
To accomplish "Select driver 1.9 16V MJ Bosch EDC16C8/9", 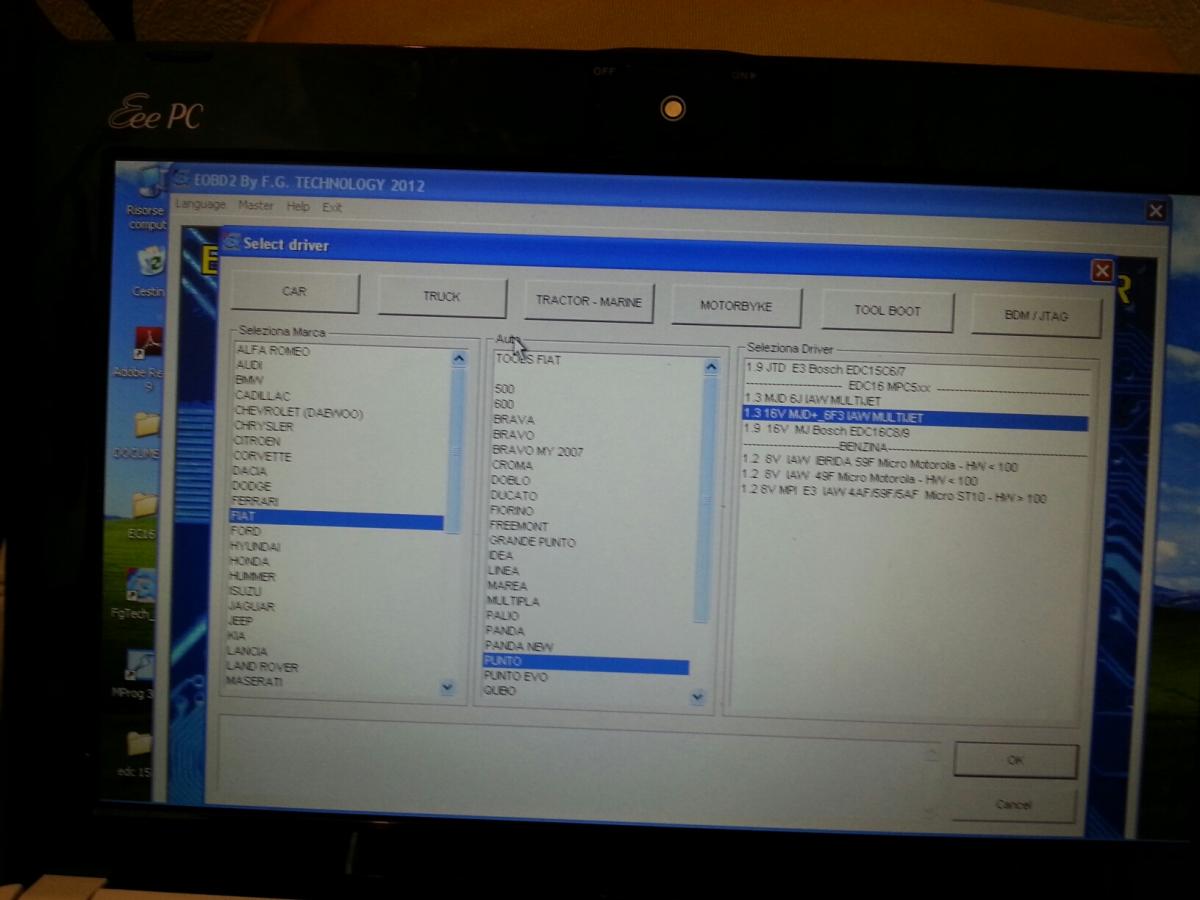I will coord(827,431).
